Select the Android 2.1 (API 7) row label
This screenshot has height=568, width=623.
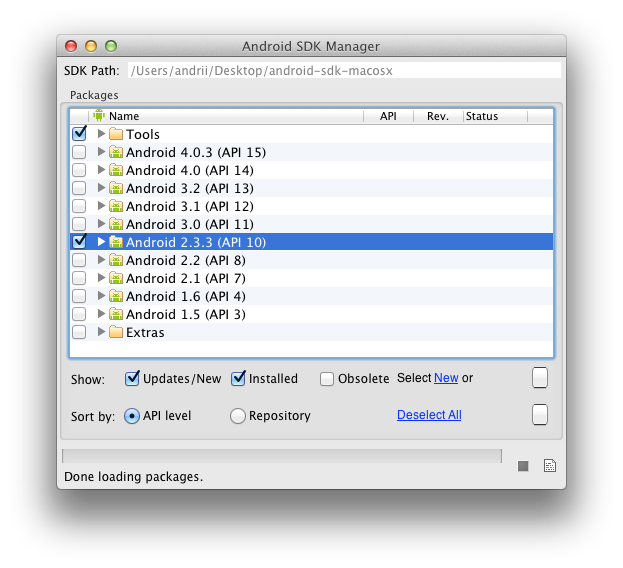(x=186, y=278)
